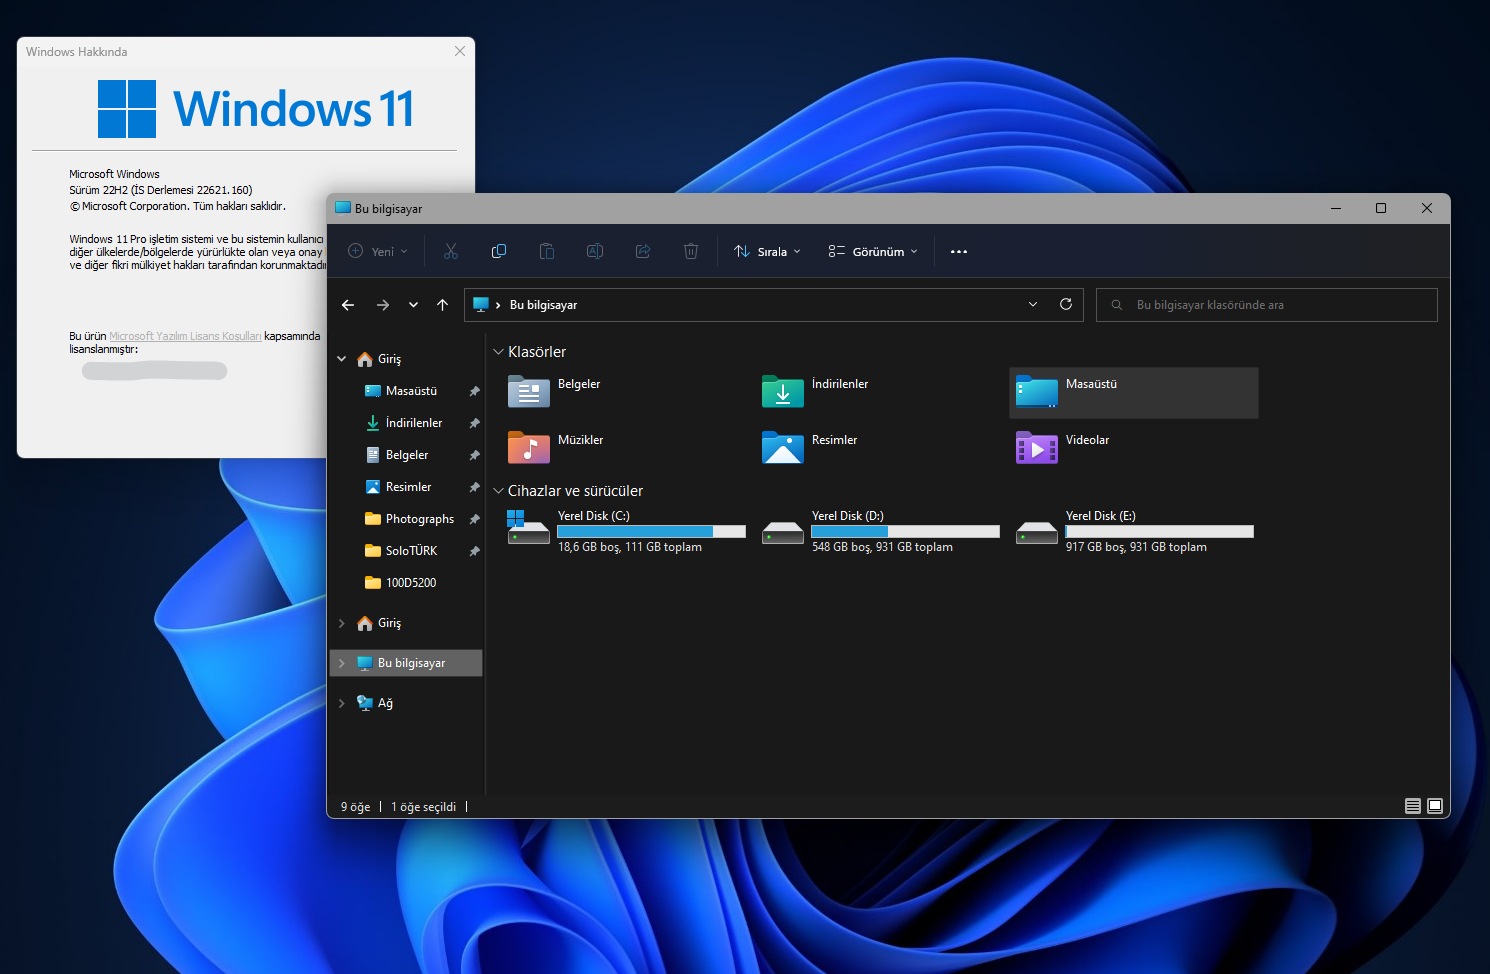Click the pin icon beside sidebar Masaüstü
Image resolution: width=1490 pixels, height=974 pixels.
coord(474,391)
